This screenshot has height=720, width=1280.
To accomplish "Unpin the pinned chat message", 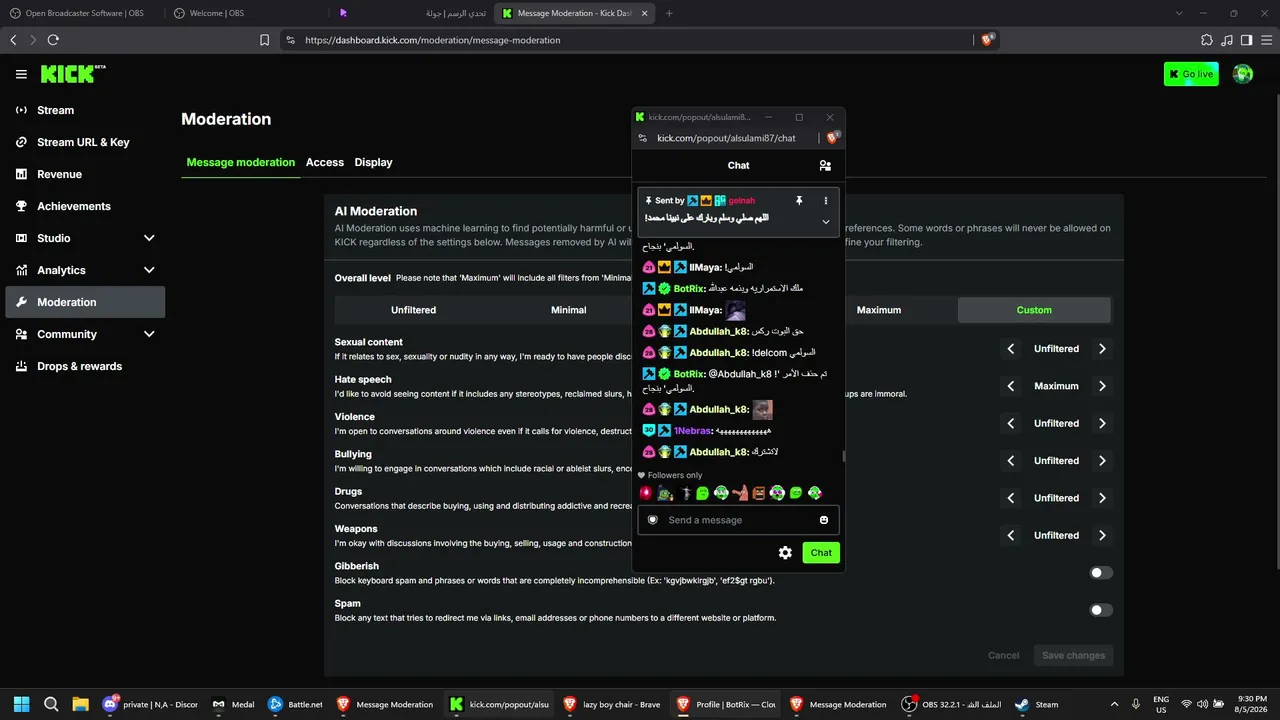I will tap(799, 201).
